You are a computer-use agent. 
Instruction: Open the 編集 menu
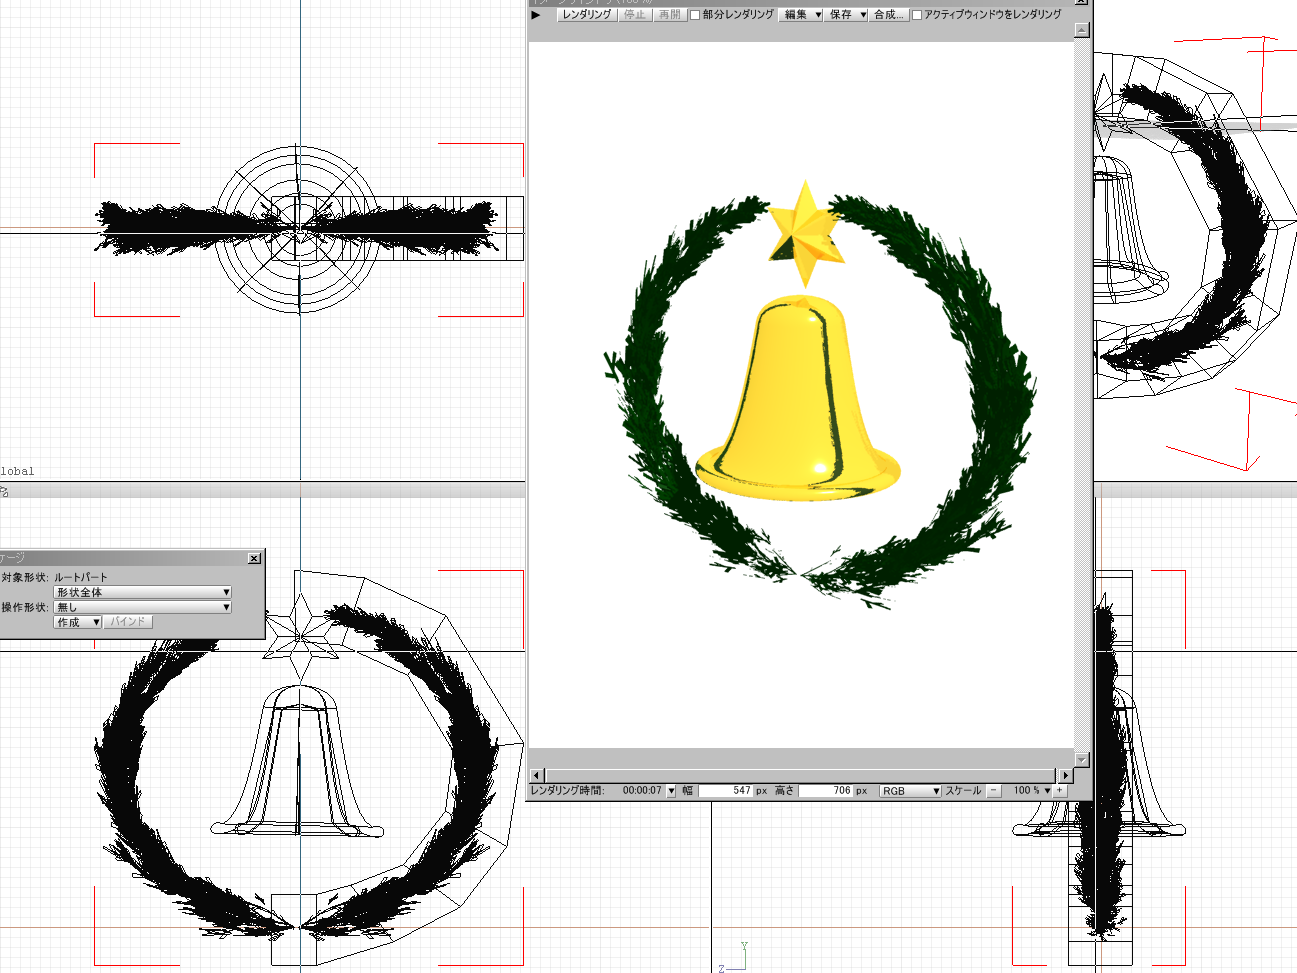[801, 14]
